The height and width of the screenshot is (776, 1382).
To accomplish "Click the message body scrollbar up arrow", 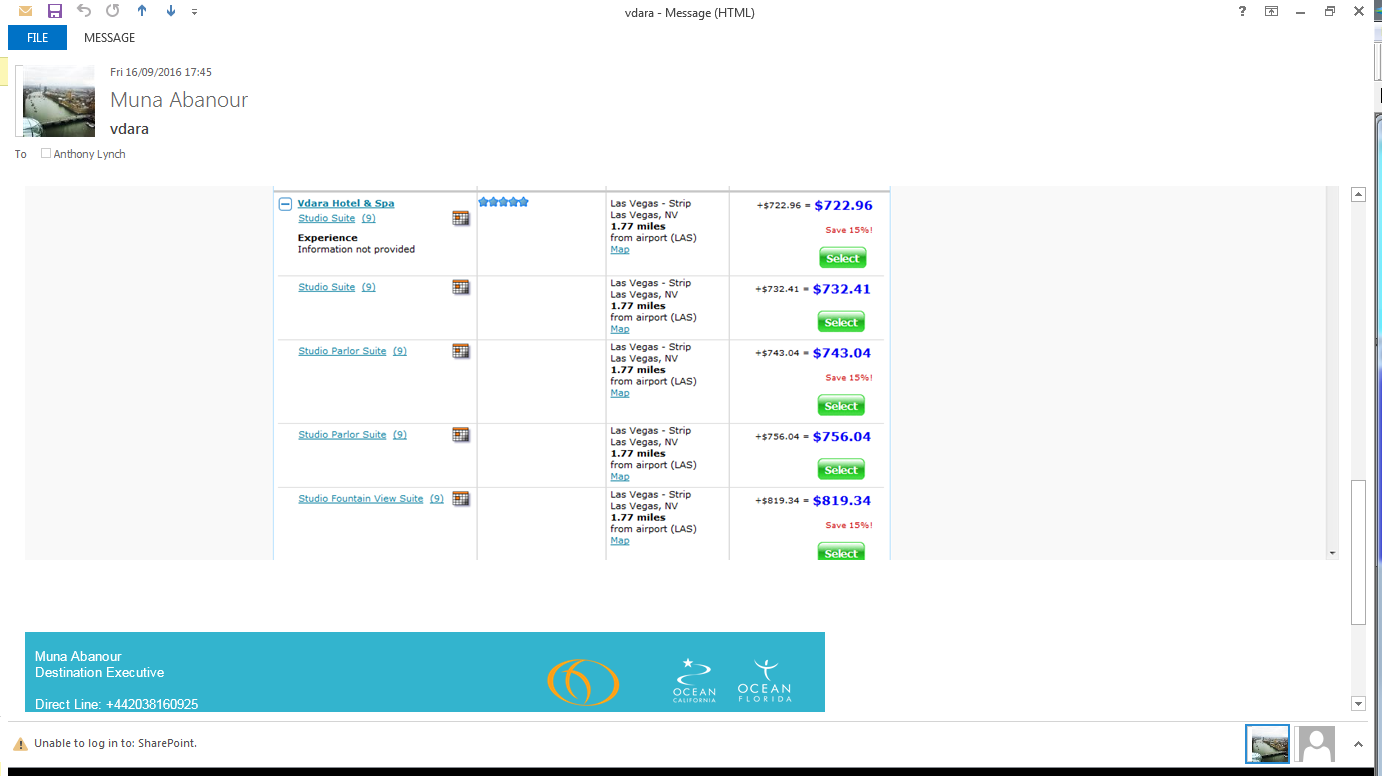I will pos(1358,195).
